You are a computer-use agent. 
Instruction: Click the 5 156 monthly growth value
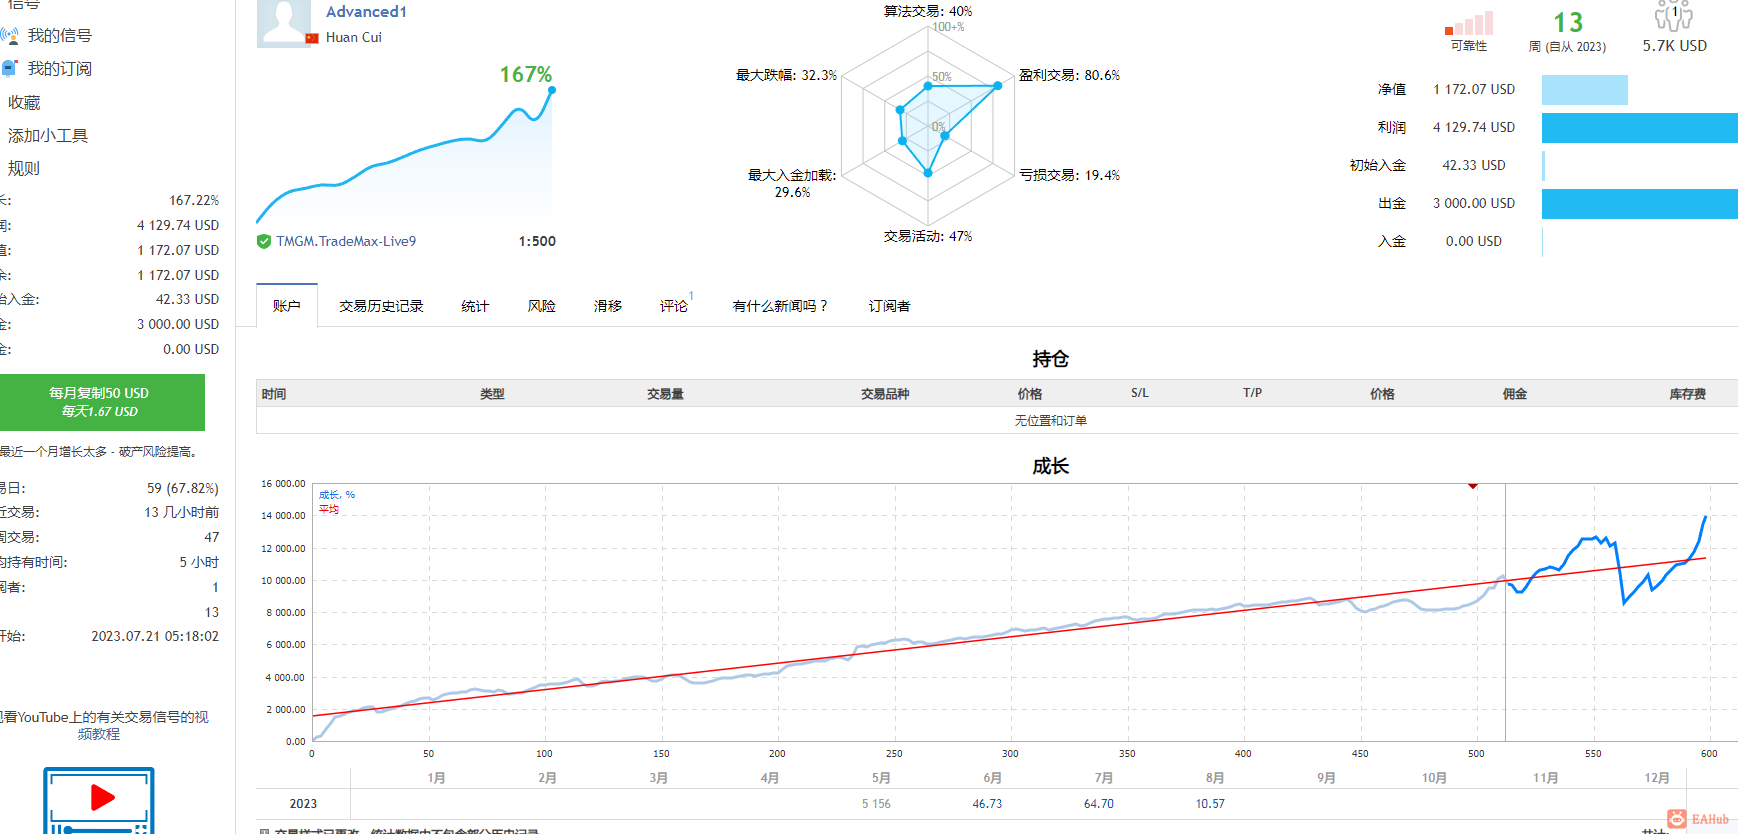pos(876,804)
